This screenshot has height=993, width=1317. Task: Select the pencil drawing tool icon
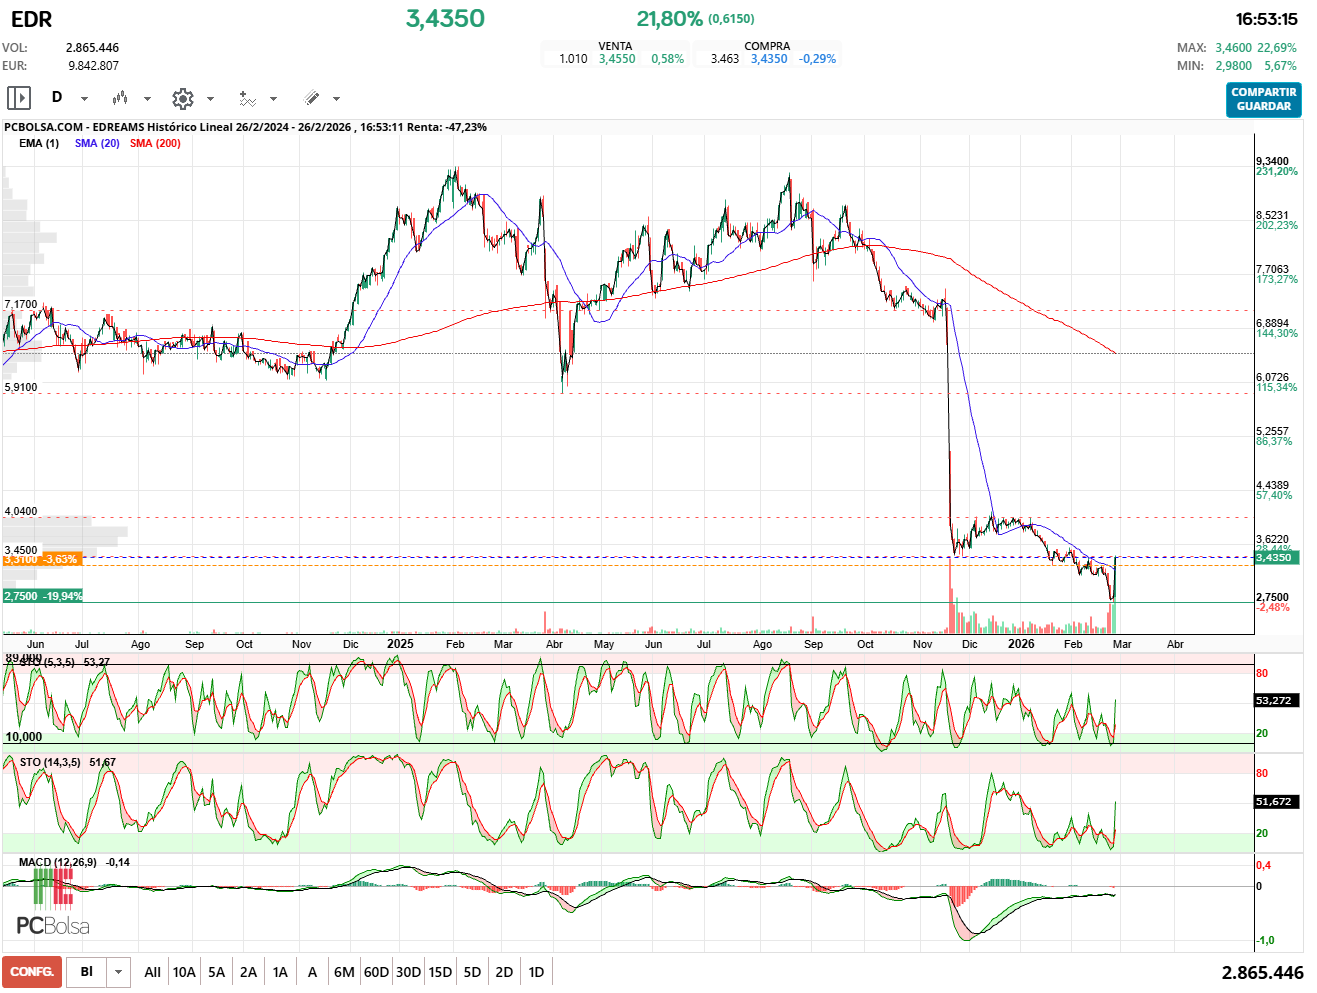311,98
